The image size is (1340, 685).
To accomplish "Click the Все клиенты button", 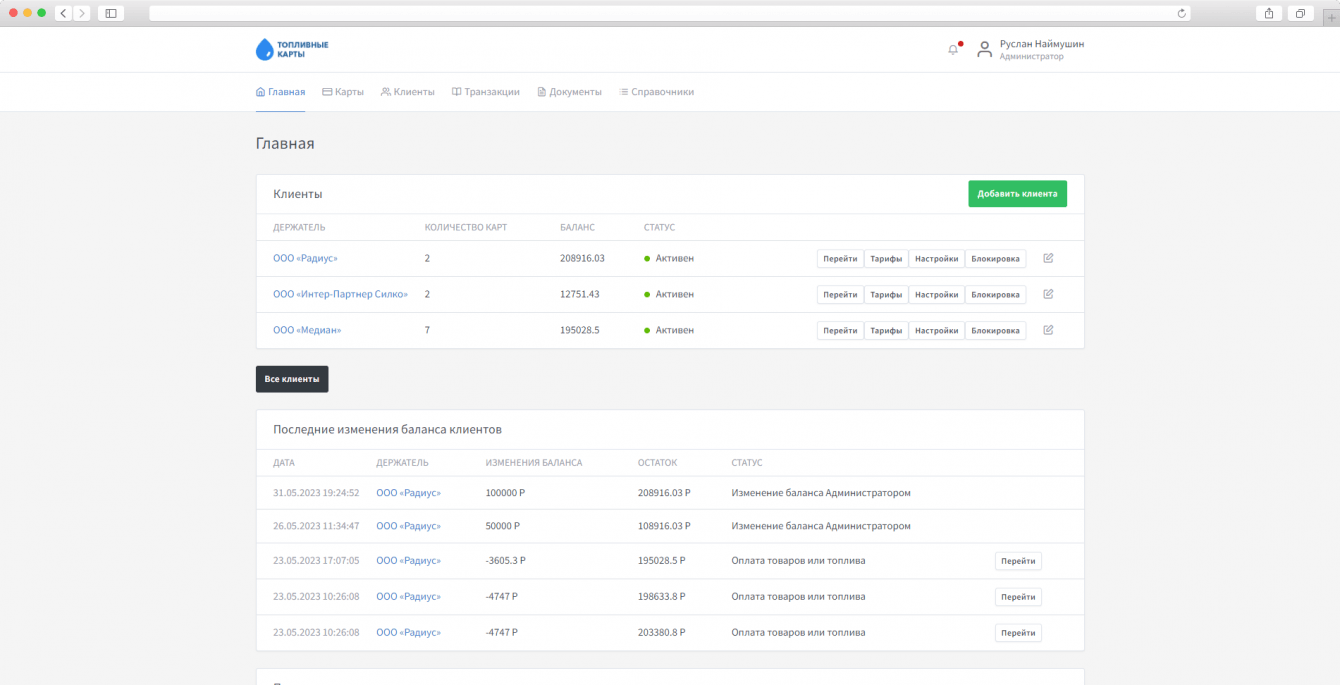I will [x=292, y=379].
